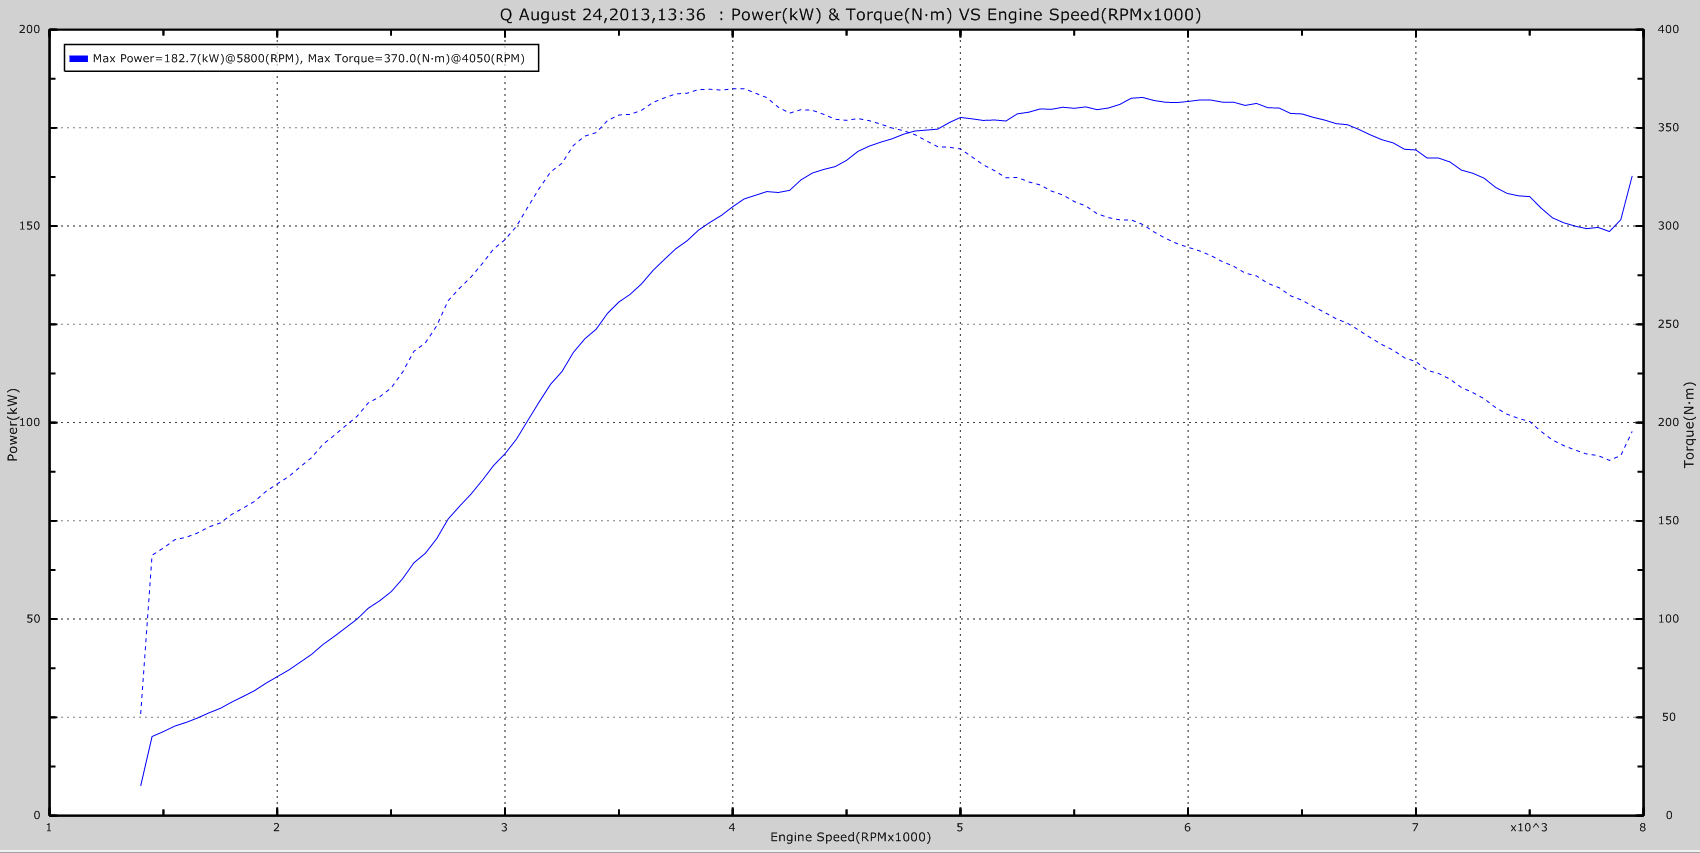
Task: Click the blue legend color swatch
Action: 78,59
